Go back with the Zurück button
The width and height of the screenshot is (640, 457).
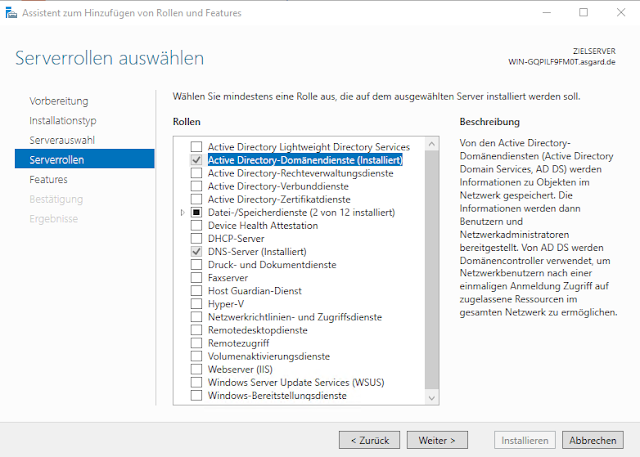pyautogui.click(x=369, y=440)
